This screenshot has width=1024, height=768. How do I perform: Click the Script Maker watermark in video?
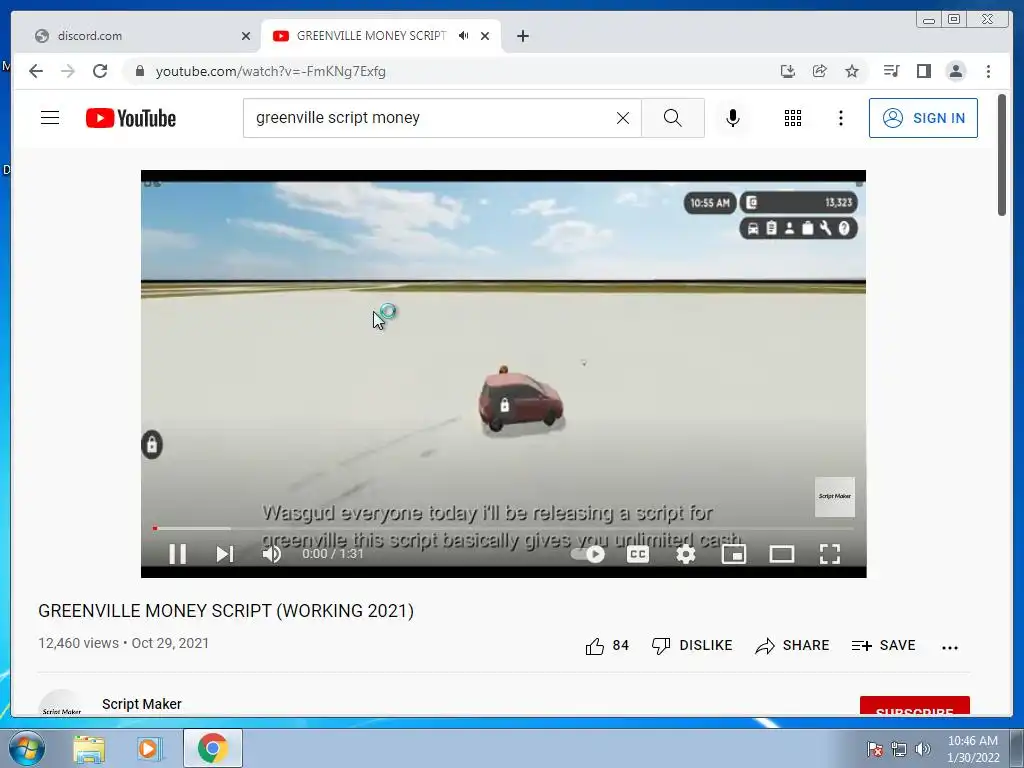coord(835,497)
